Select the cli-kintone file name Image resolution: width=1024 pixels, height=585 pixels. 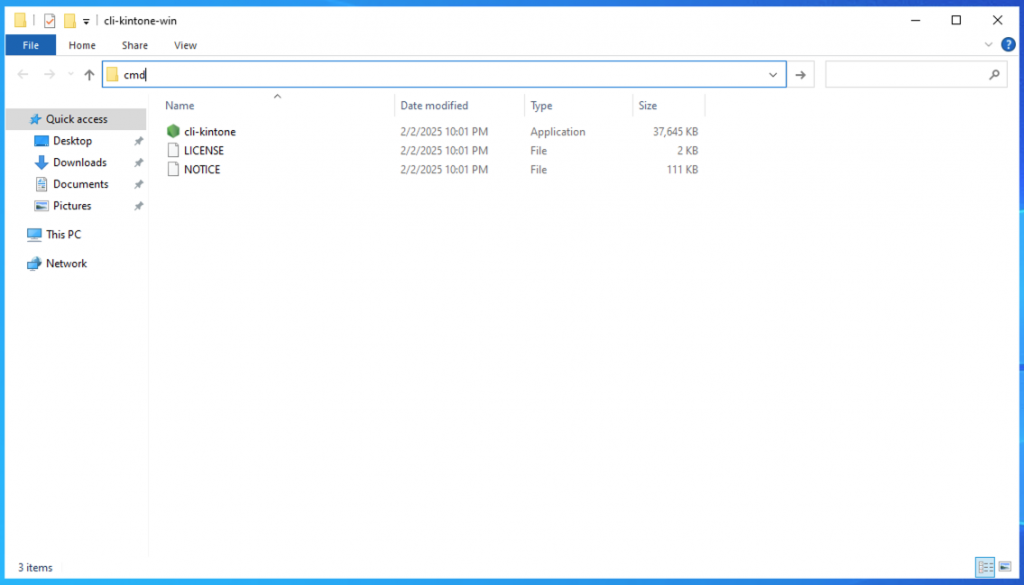click(210, 132)
